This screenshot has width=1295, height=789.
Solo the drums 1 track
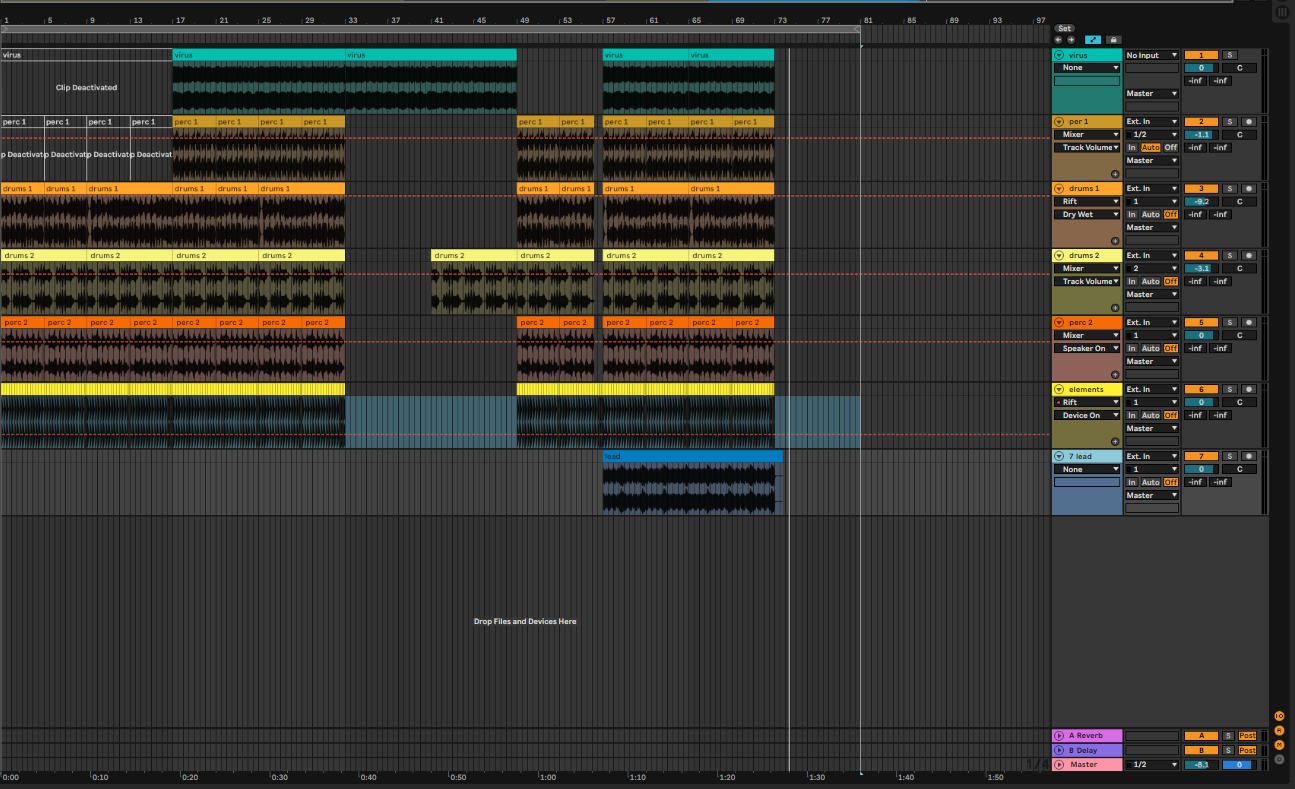tap(1230, 188)
